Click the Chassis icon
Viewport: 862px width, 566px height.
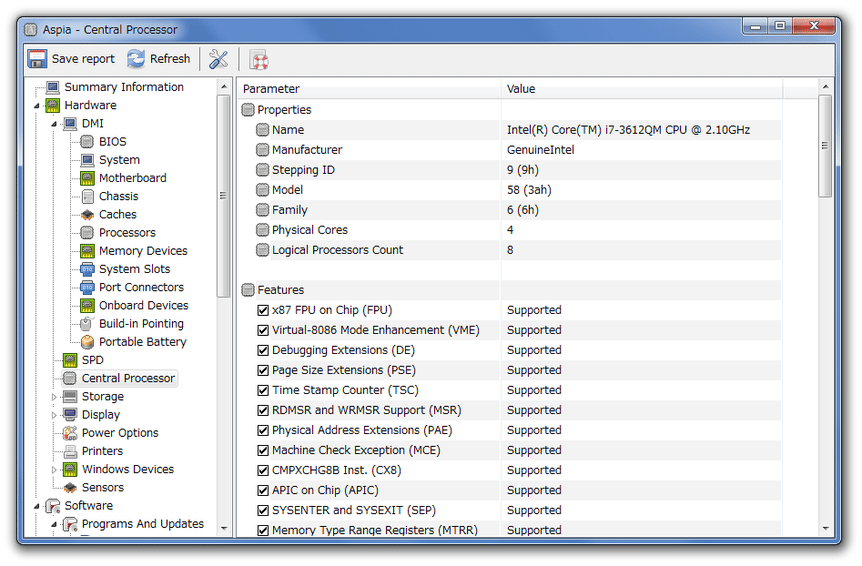(87, 196)
